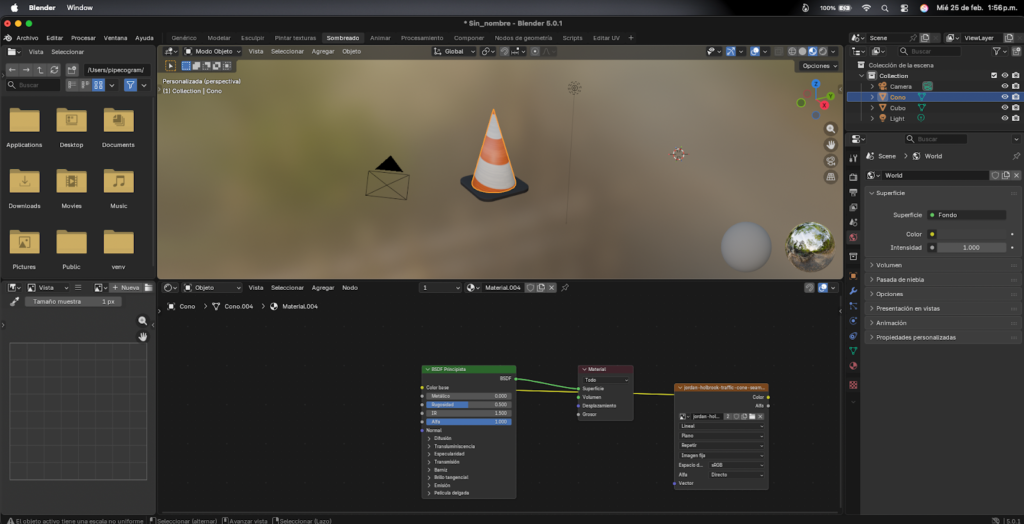Pin the properties editor with pin icon
The image size is (1024, 524).
click(x=1016, y=156)
